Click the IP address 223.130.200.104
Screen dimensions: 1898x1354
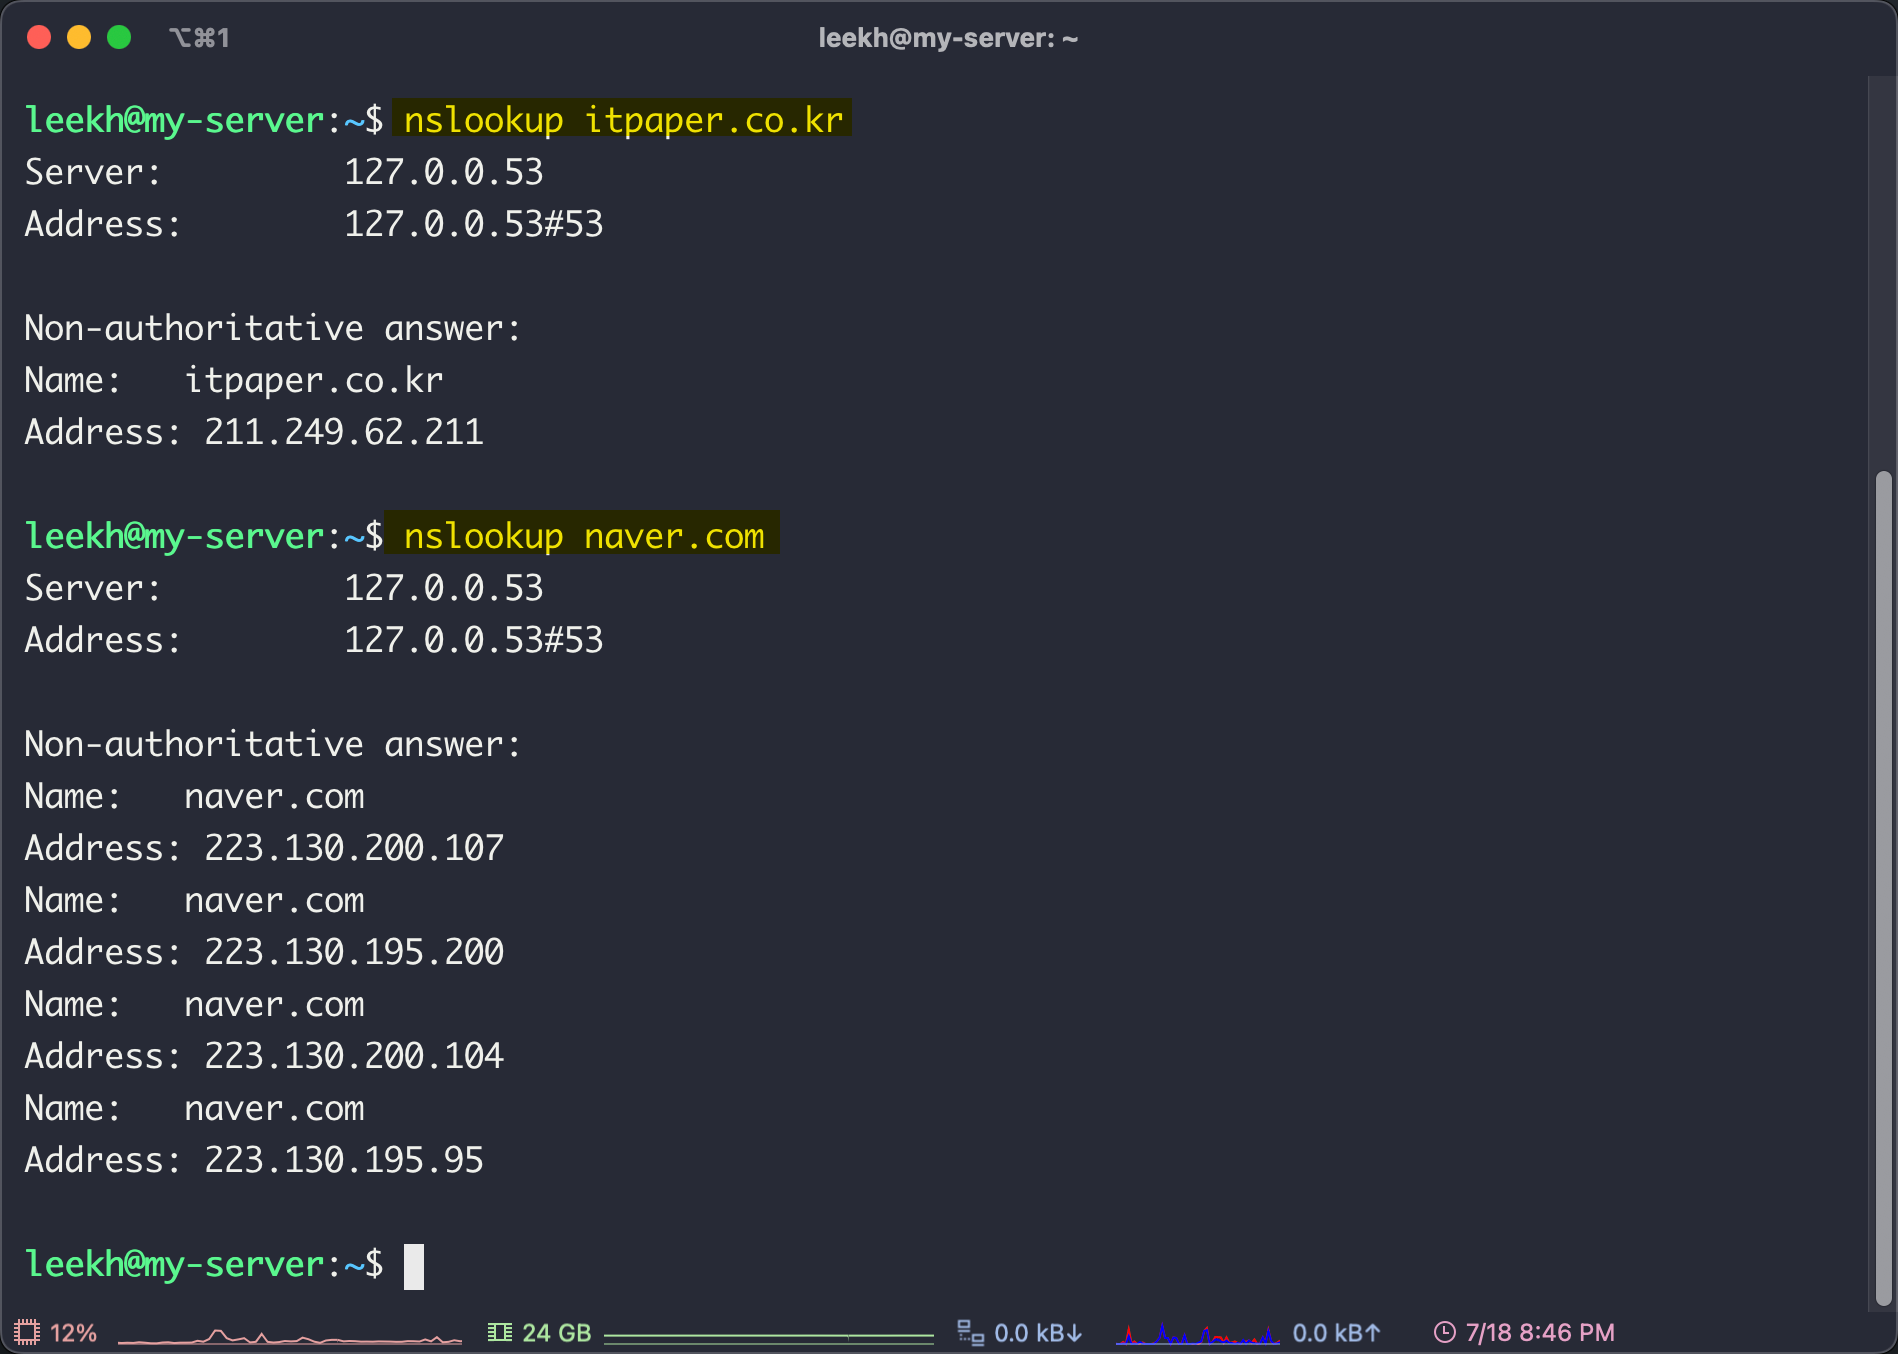(354, 1056)
